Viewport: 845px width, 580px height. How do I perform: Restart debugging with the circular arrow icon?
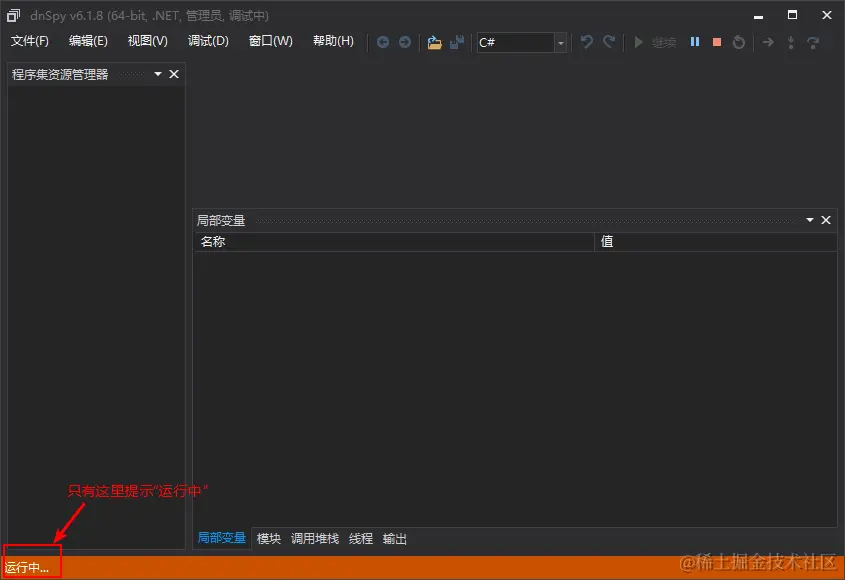coord(739,42)
